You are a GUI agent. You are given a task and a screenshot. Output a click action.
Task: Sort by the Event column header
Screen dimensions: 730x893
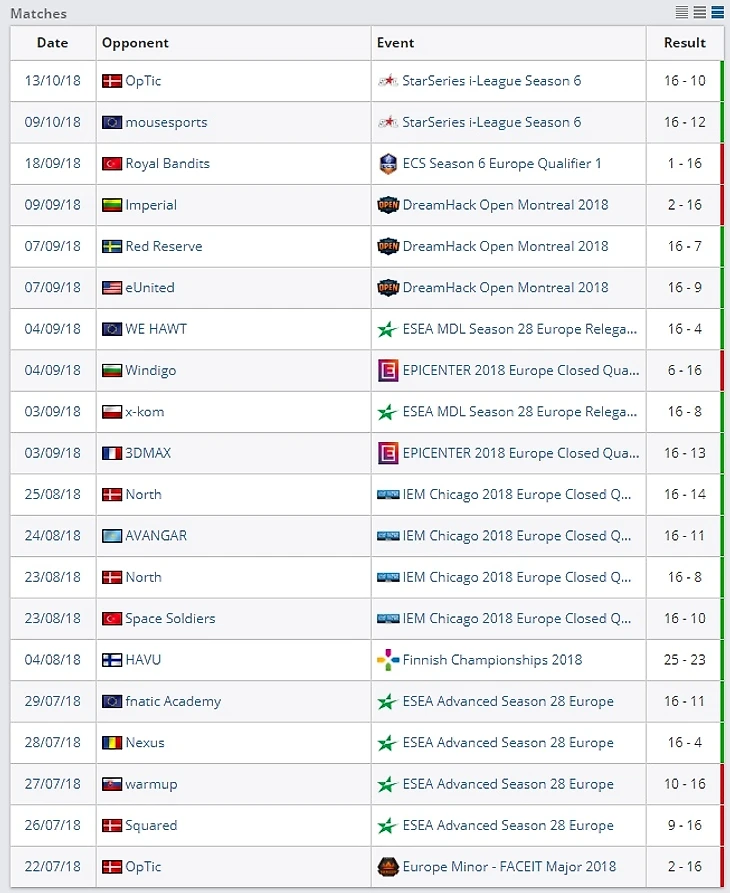(x=395, y=43)
